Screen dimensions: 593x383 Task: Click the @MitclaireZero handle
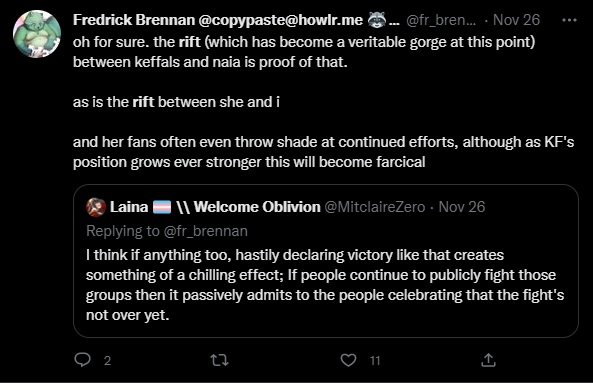375,207
